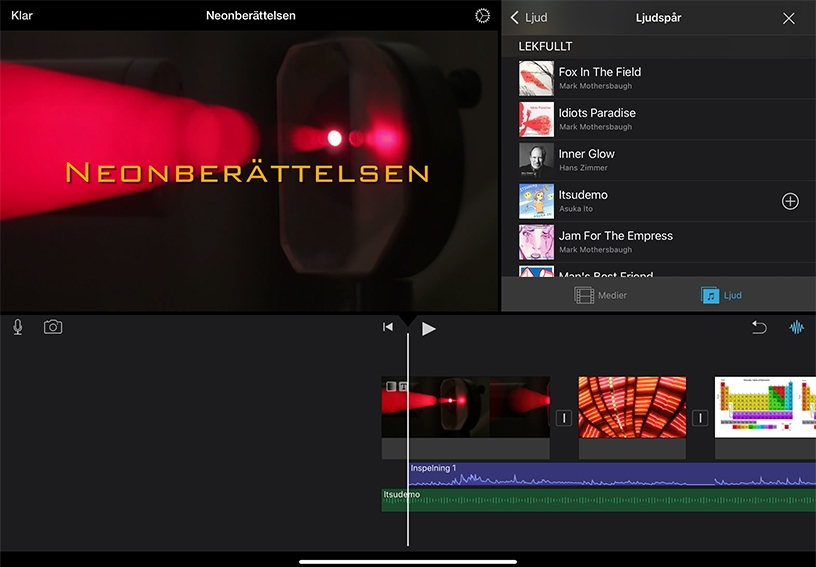Select Idiots Paradise track
Viewport: 816px width, 567px height.
click(659, 119)
